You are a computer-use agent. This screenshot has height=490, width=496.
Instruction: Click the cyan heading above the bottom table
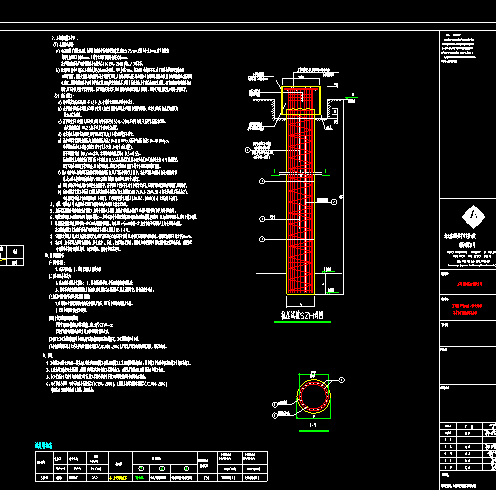[x=43, y=445]
